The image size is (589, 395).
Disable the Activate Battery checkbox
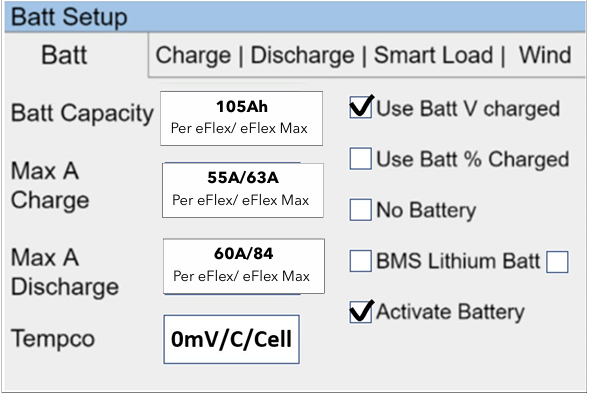(361, 312)
